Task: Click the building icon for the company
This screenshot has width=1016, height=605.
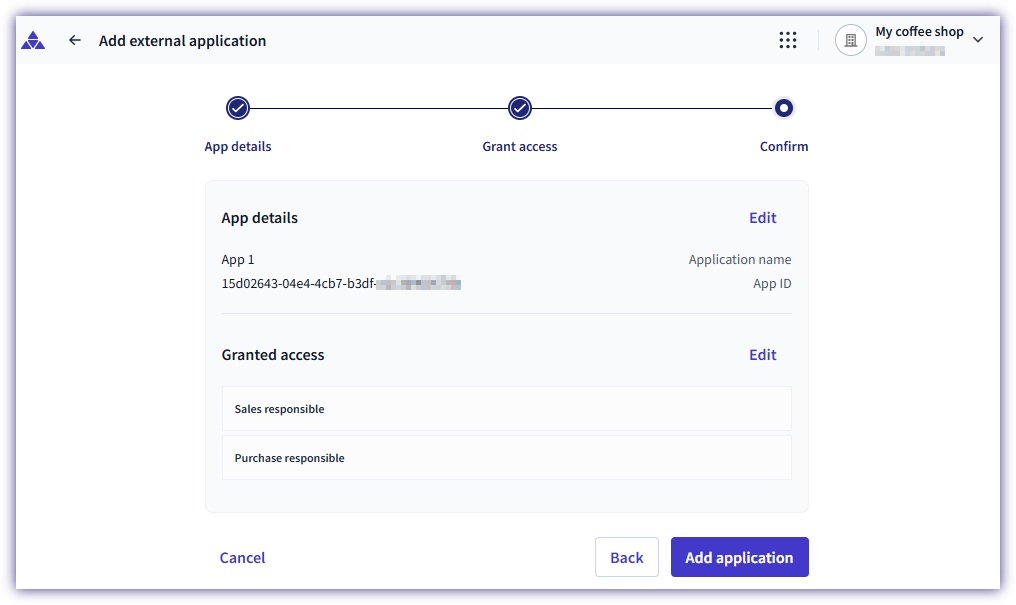Action: (x=851, y=40)
